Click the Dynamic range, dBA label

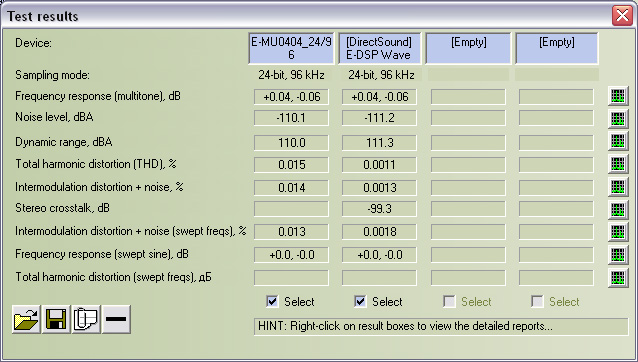click(x=63, y=142)
